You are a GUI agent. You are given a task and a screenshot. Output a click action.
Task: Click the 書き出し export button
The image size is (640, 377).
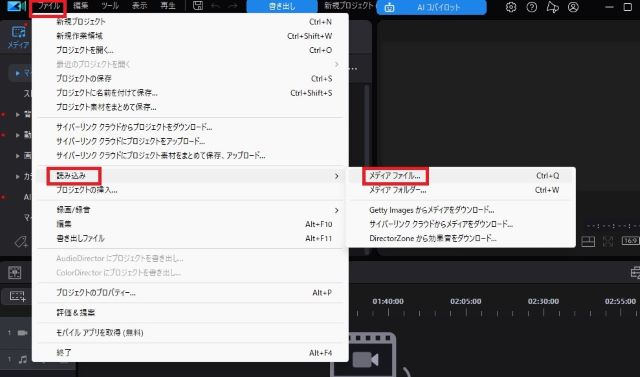tap(282, 7)
